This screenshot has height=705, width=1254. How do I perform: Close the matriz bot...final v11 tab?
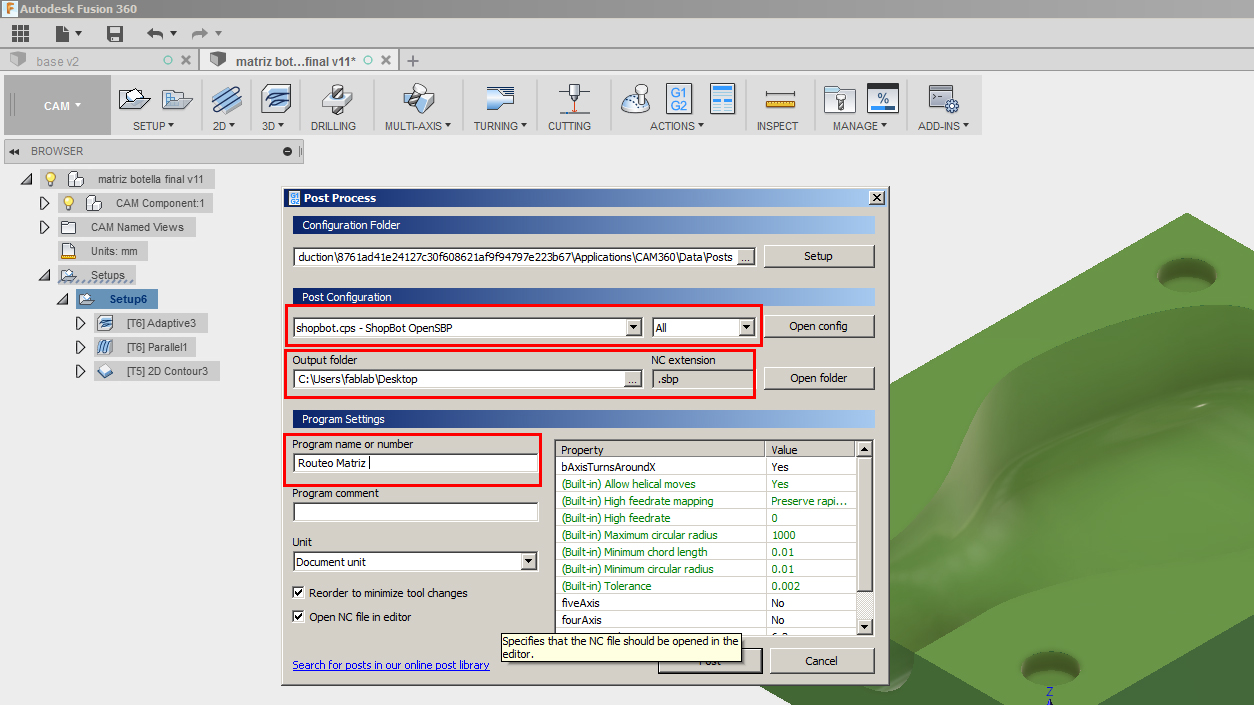(x=386, y=61)
